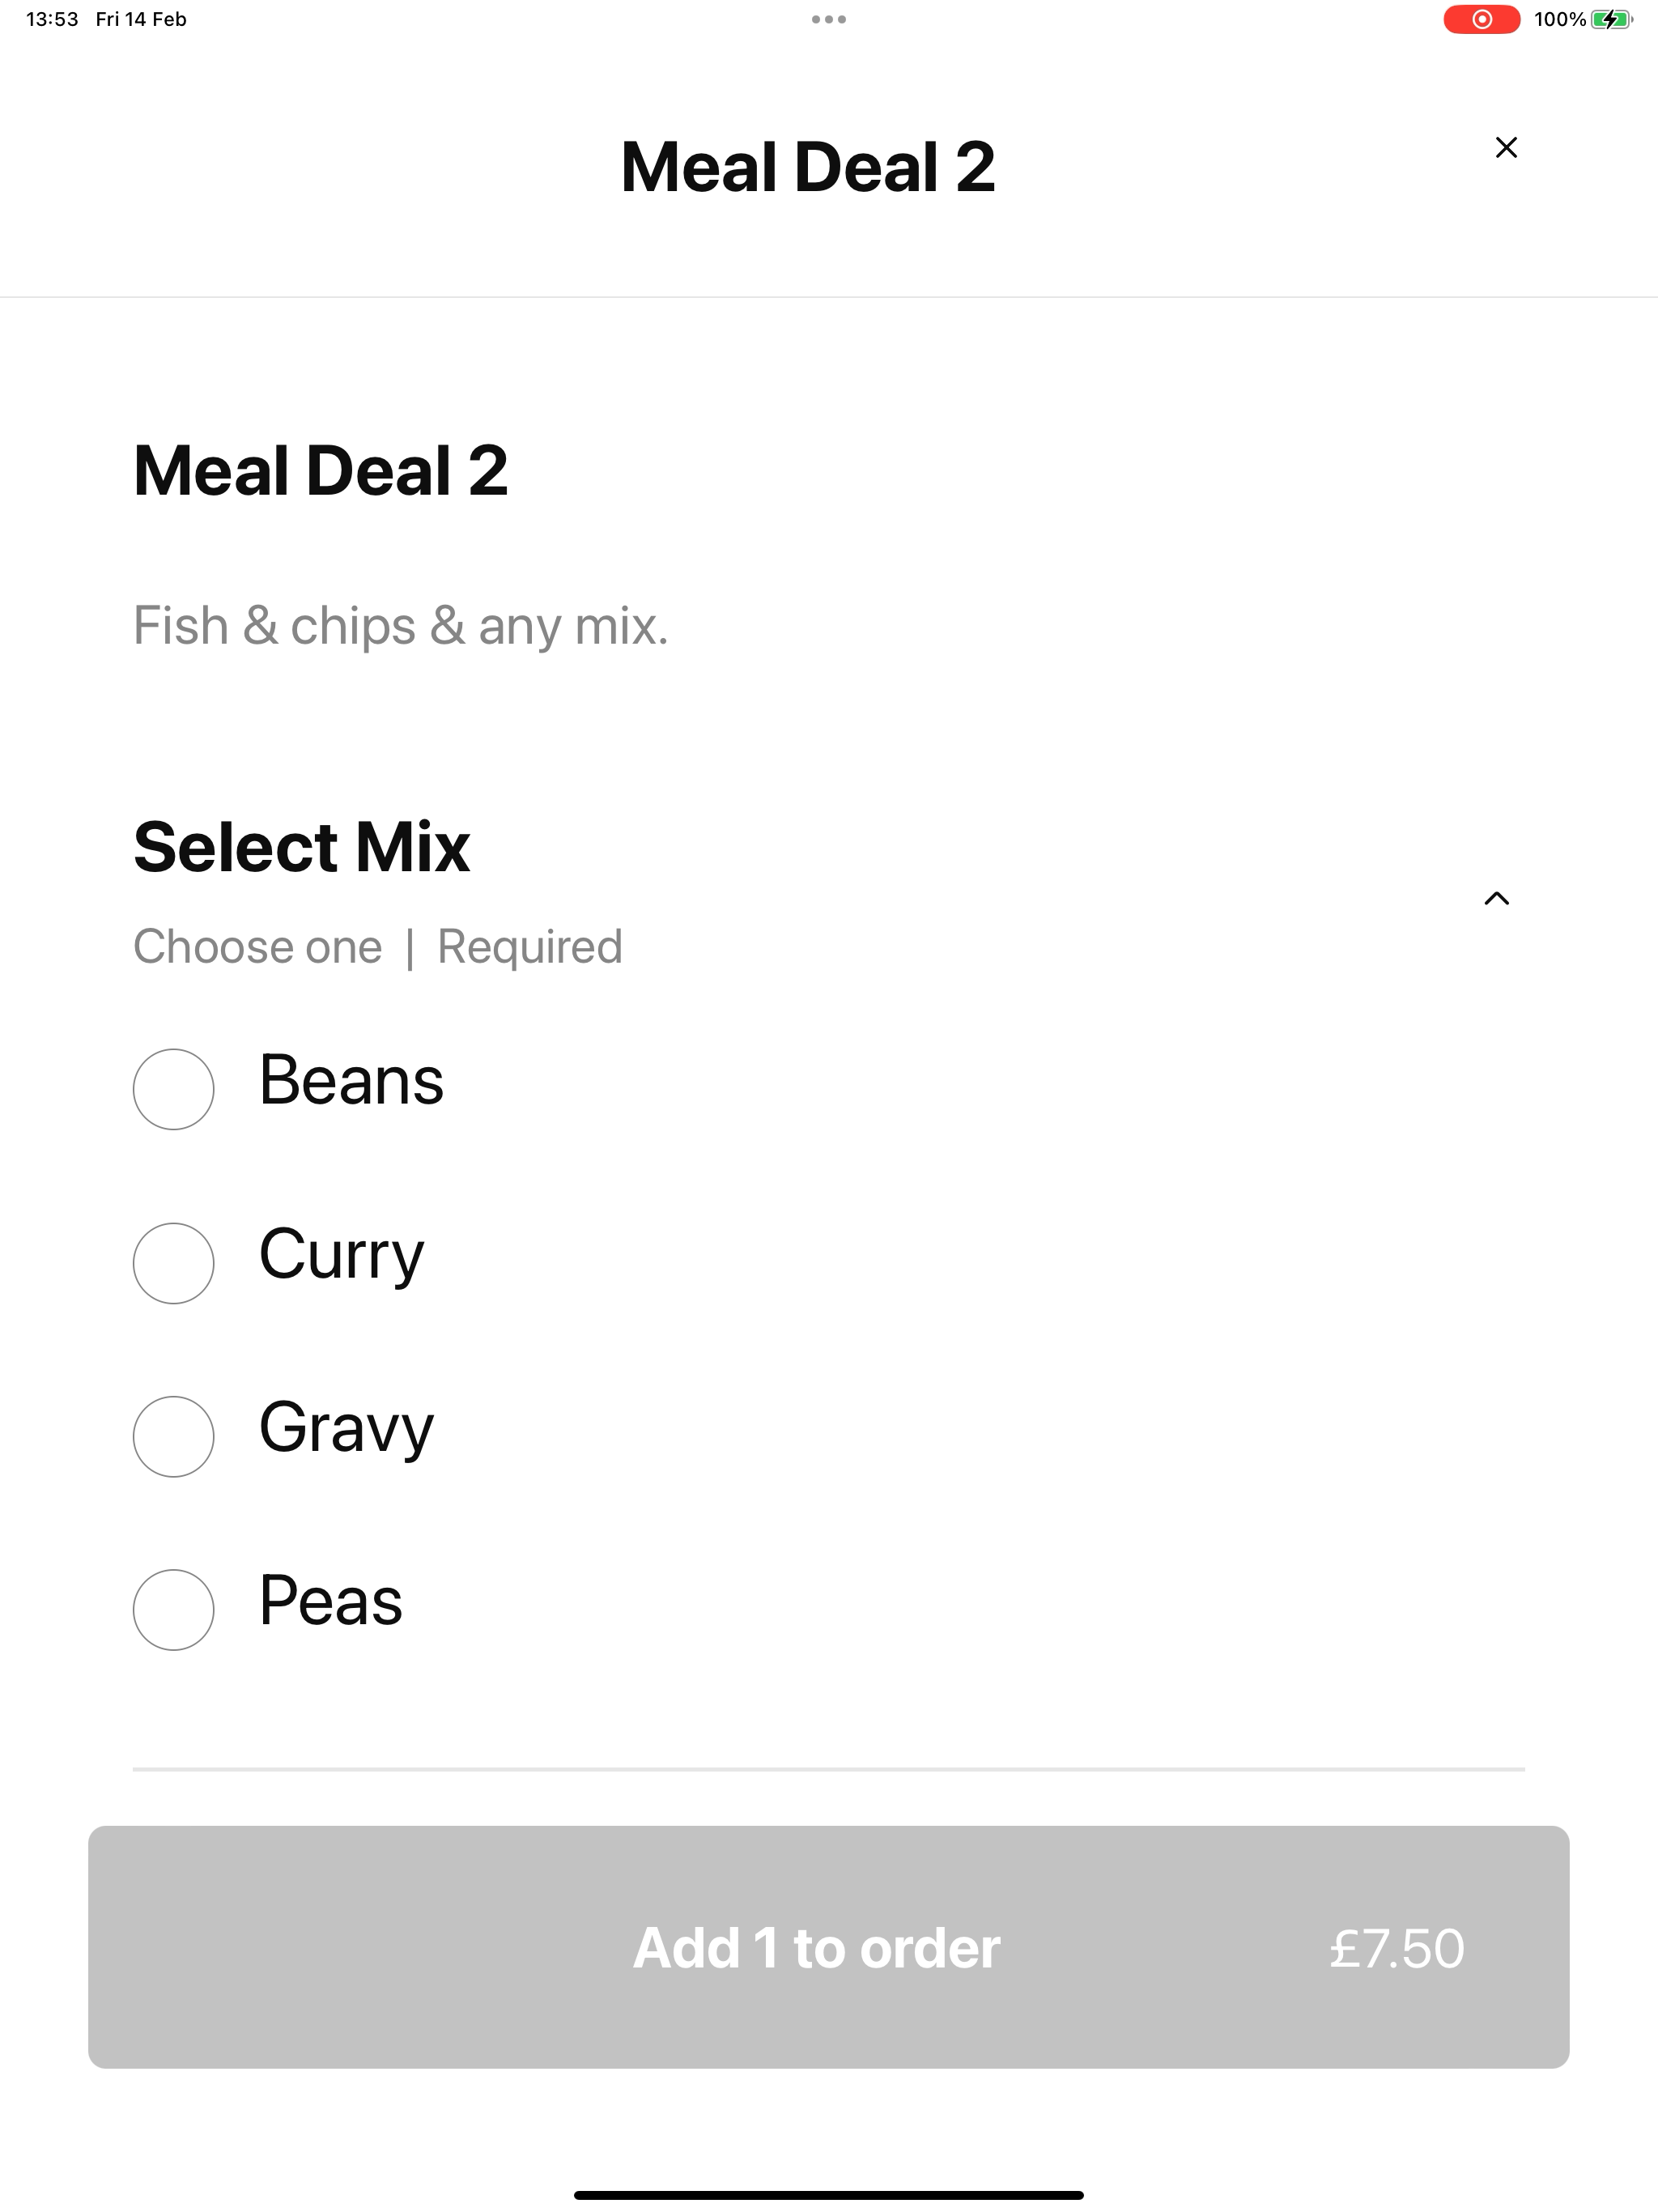Tap the home indicator bar
The image size is (1658, 2212).
coord(828,2195)
